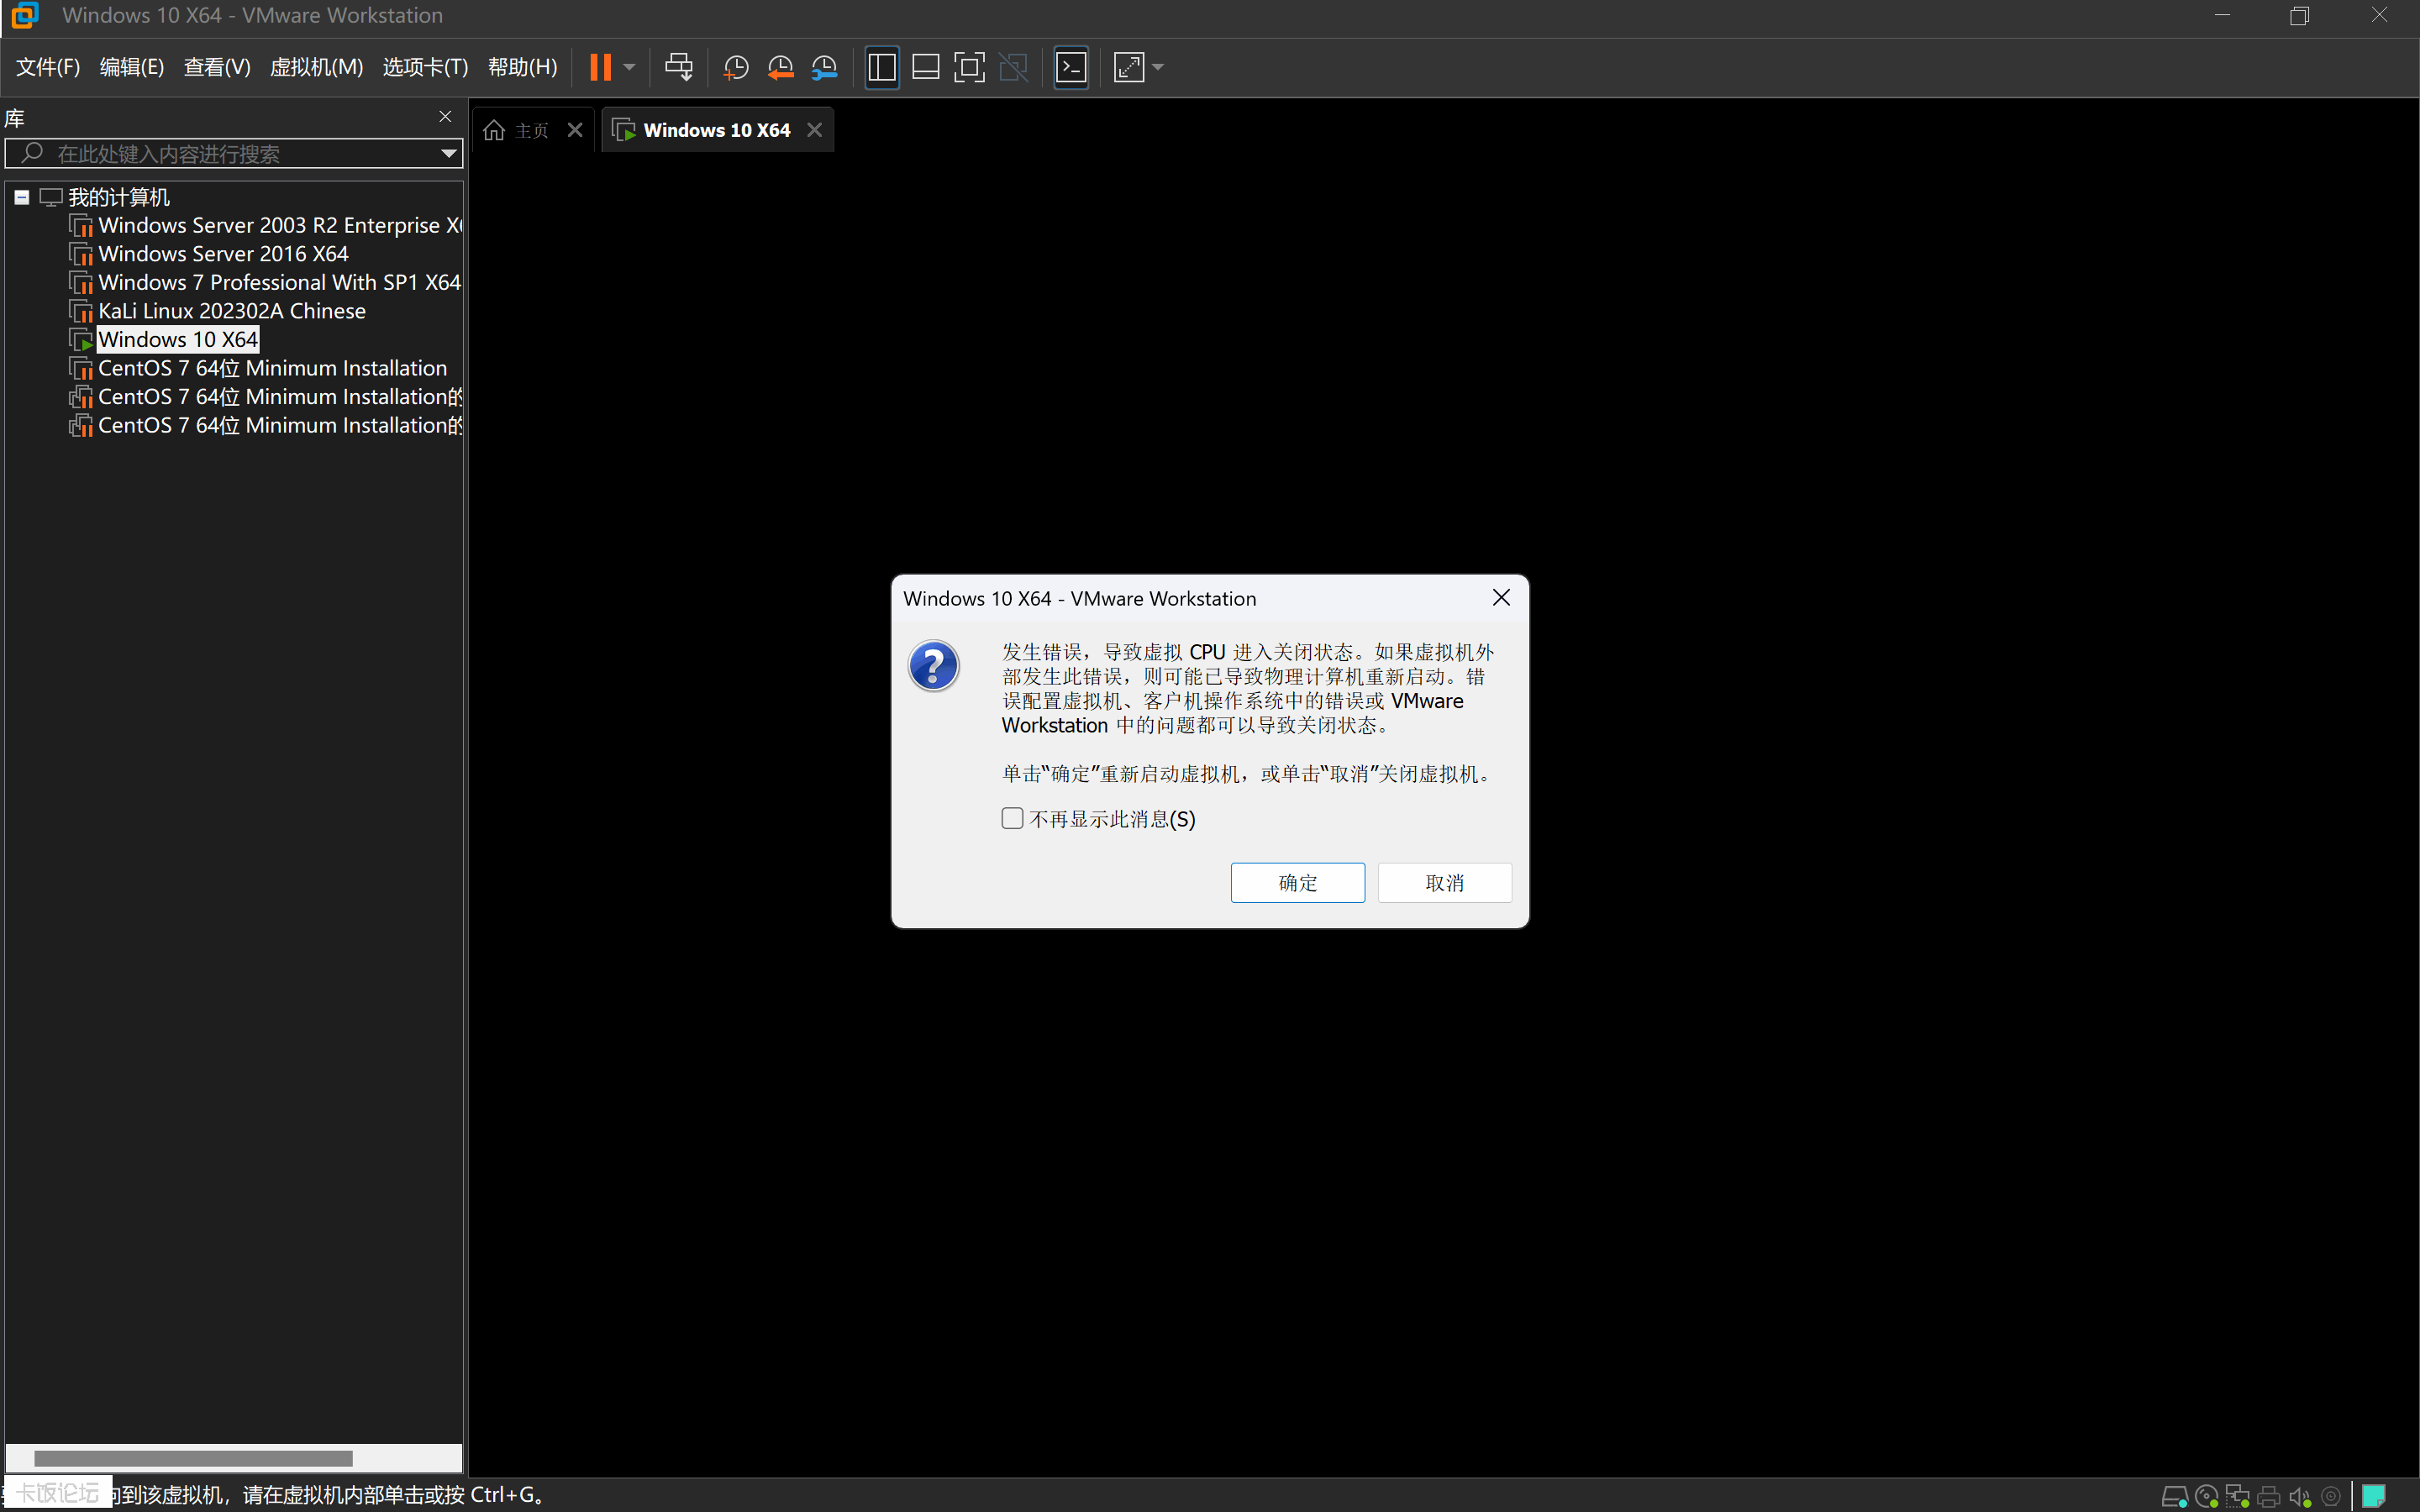Click the webcam status bar icon
Viewport: 2420px width, 1512px height.
pyautogui.click(x=2331, y=1497)
